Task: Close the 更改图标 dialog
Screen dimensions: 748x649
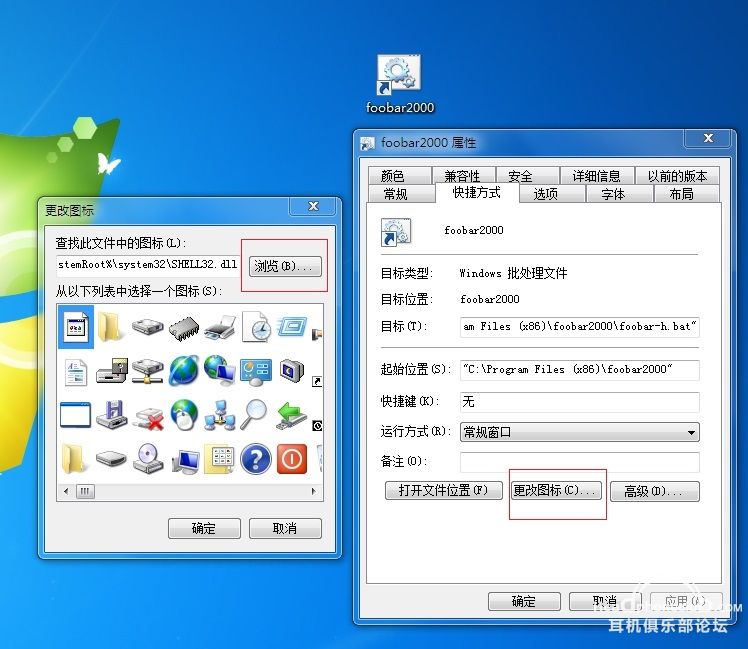Action: pyautogui.click(x=313, y=206)
